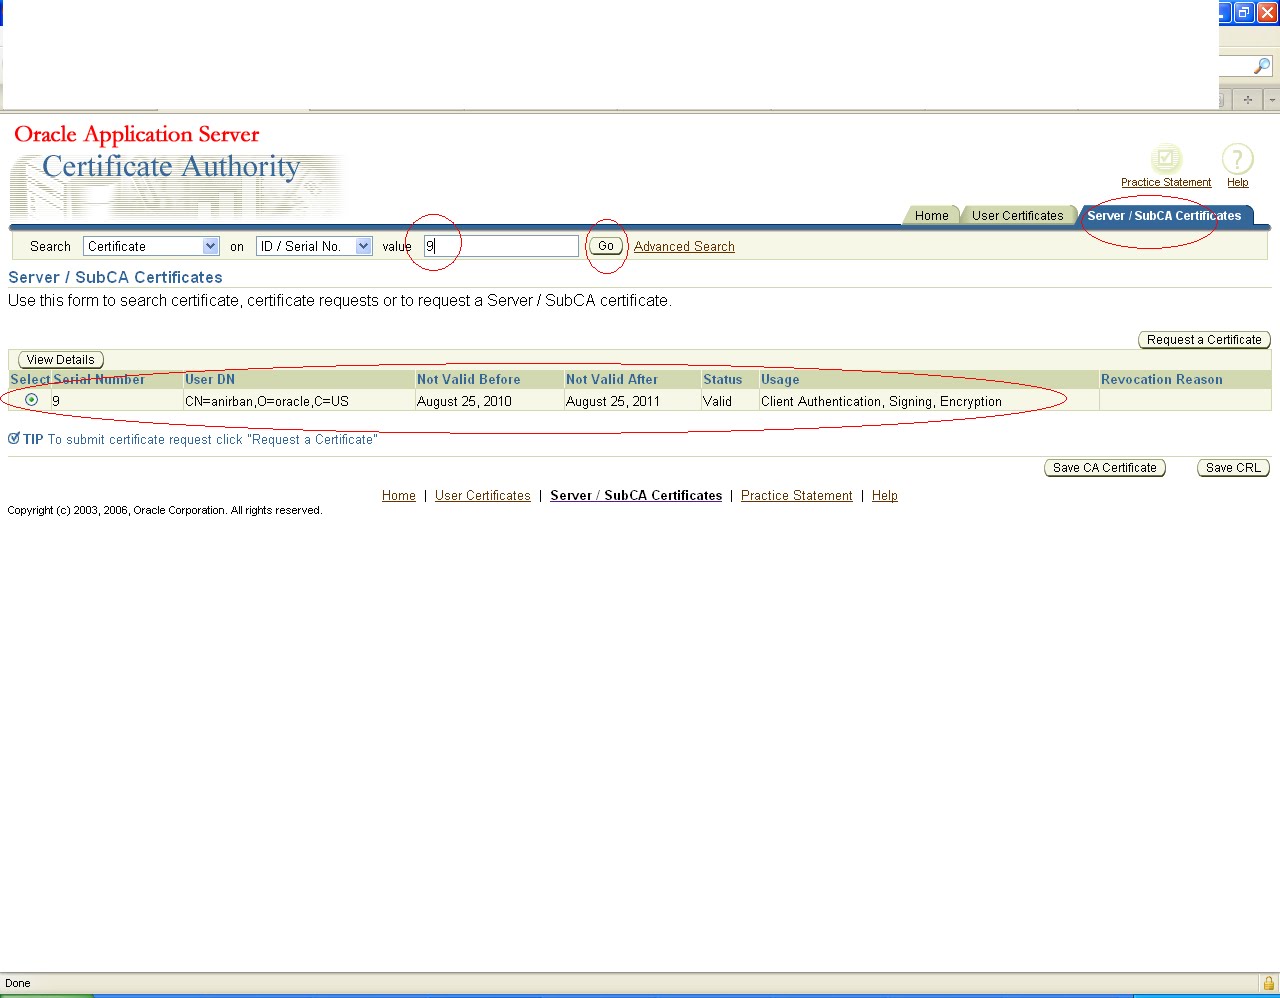The width and height of the screenshot is (1280, 998).
Task: Switch to the Home tab
Action: (x=930, y=215)
